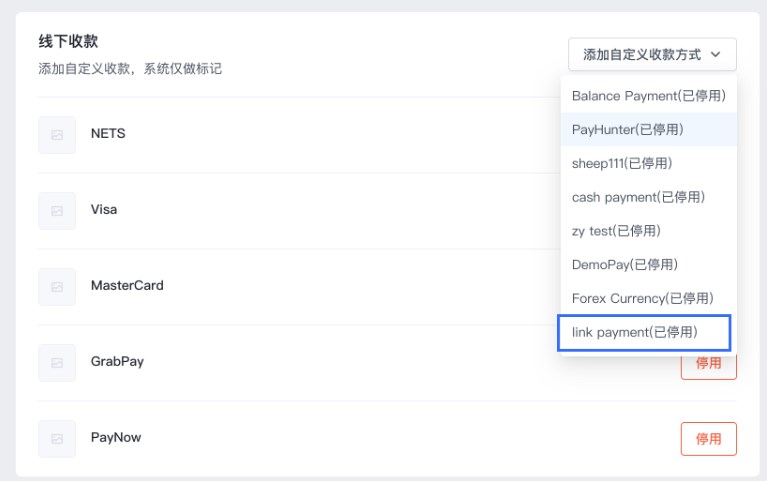Click the NETS placeholder image icon
Viewport: 767px width, 481px height.
57,135
